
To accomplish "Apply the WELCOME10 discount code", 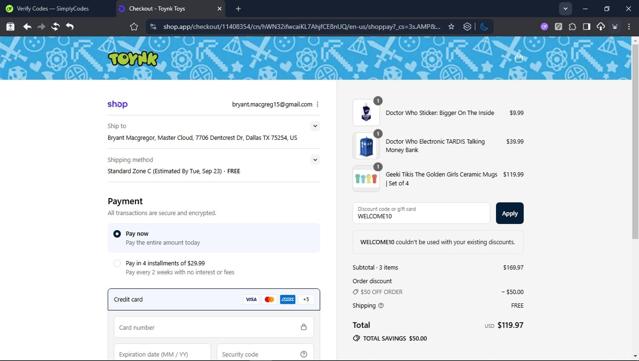I will tap(510, 213).
